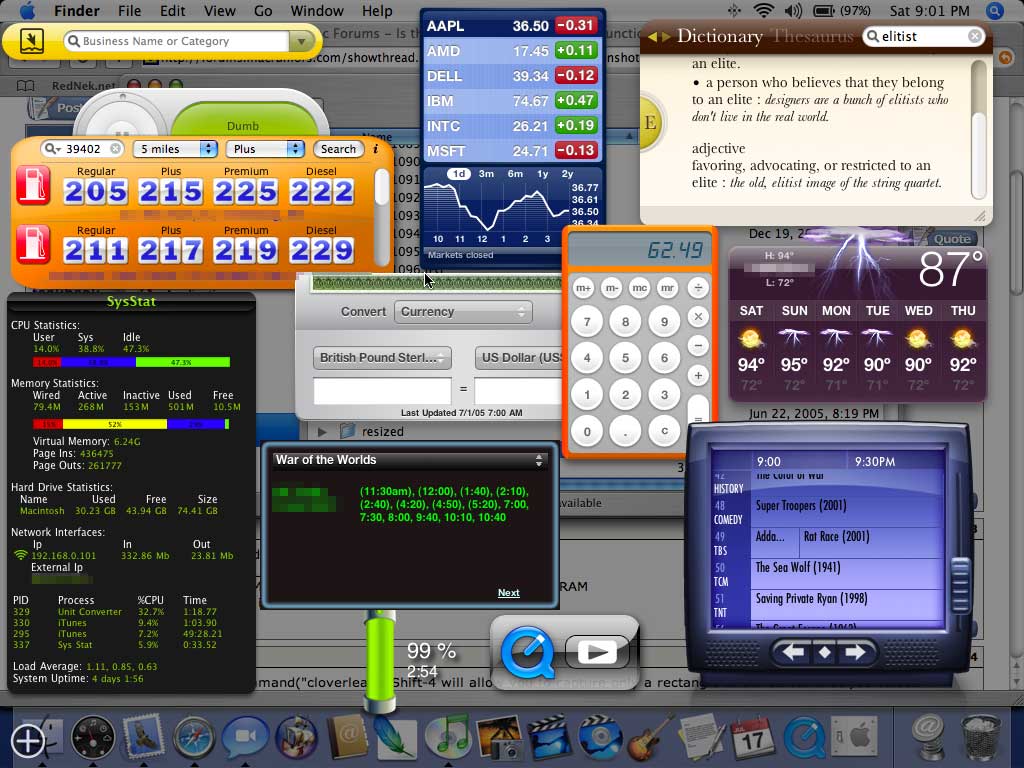Screen dimensions: 1024x768
Task: Click the calculator multiply key
Action: pos(698,317)
